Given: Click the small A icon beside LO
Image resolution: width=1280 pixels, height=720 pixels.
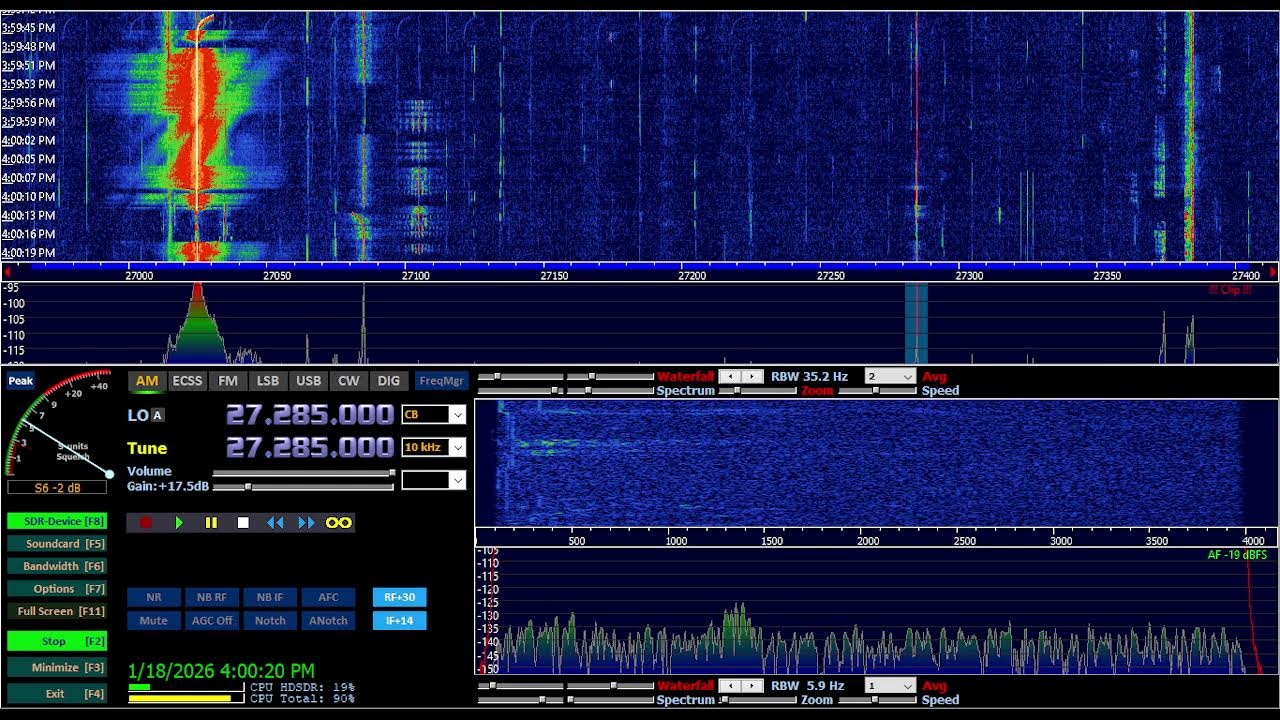Looking at the screenshot, I should tap(158, 415).
